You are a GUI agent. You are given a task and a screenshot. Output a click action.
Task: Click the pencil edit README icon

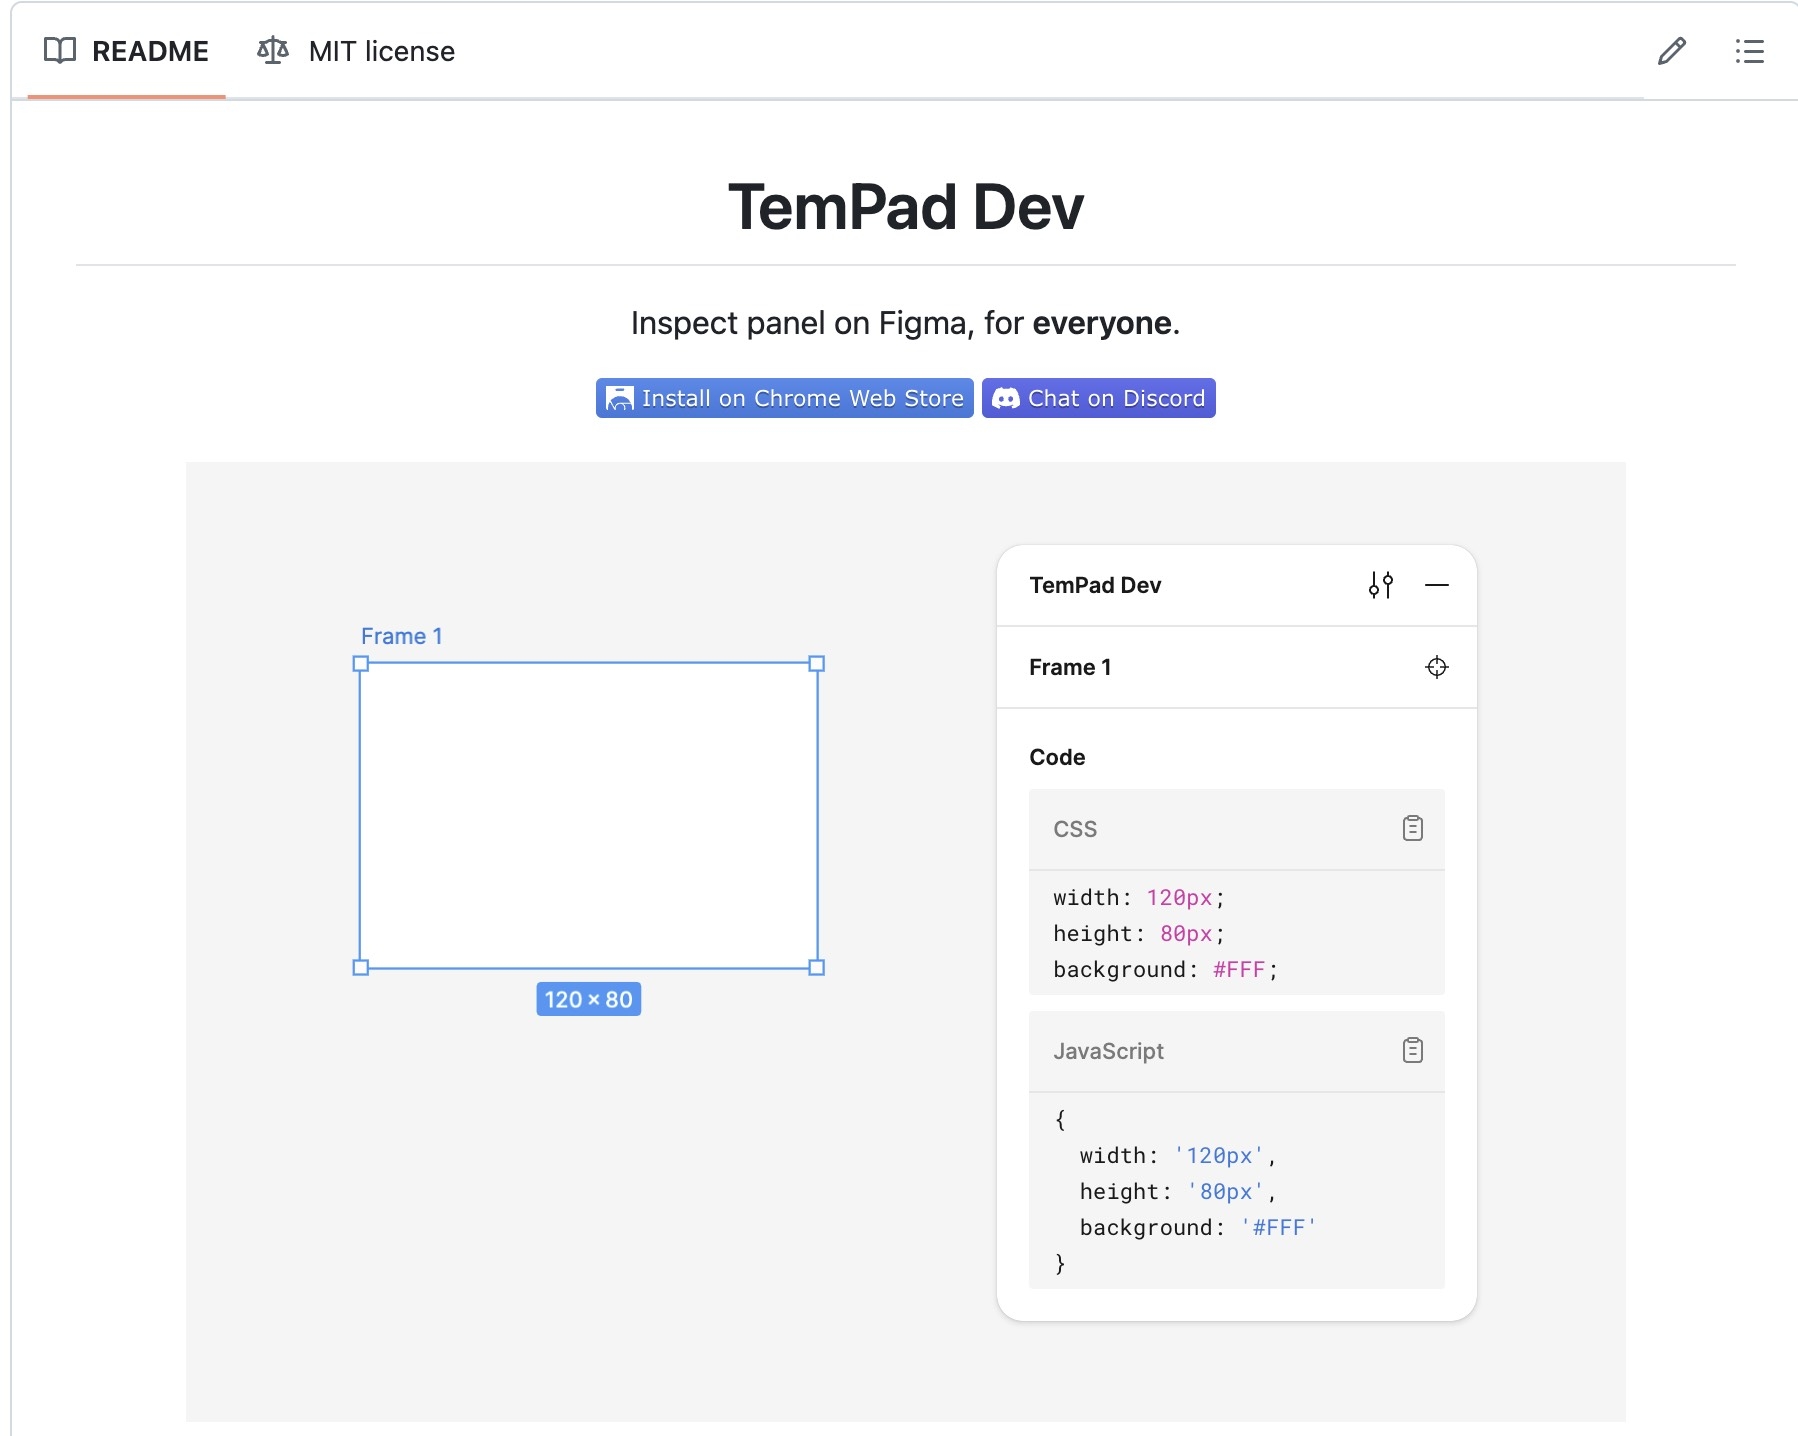pyautogui.click(x=1671, y=51)
